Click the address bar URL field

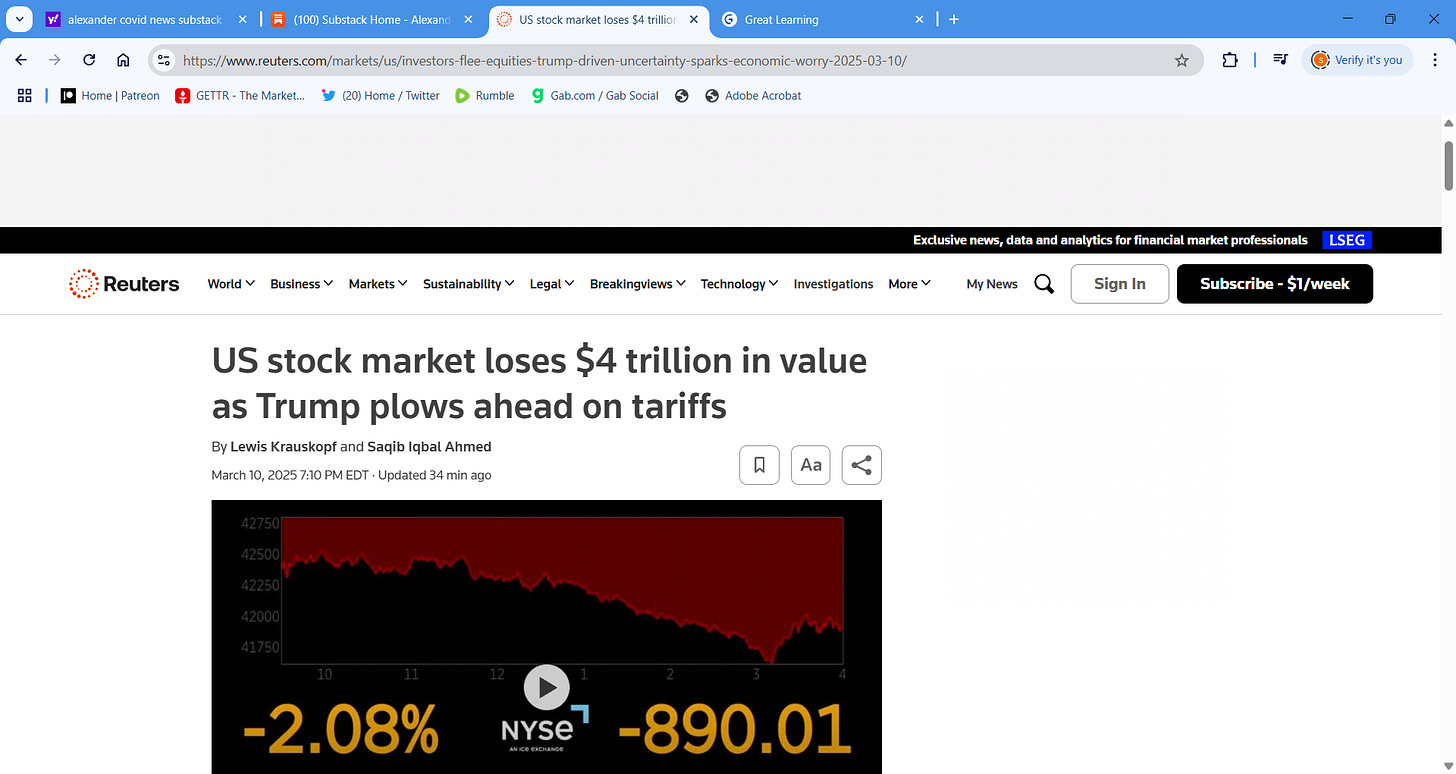click(675, 60)
